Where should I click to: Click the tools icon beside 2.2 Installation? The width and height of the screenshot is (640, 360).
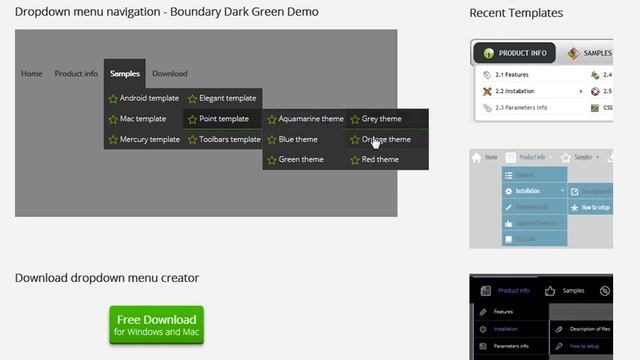[x=487, y=91]
